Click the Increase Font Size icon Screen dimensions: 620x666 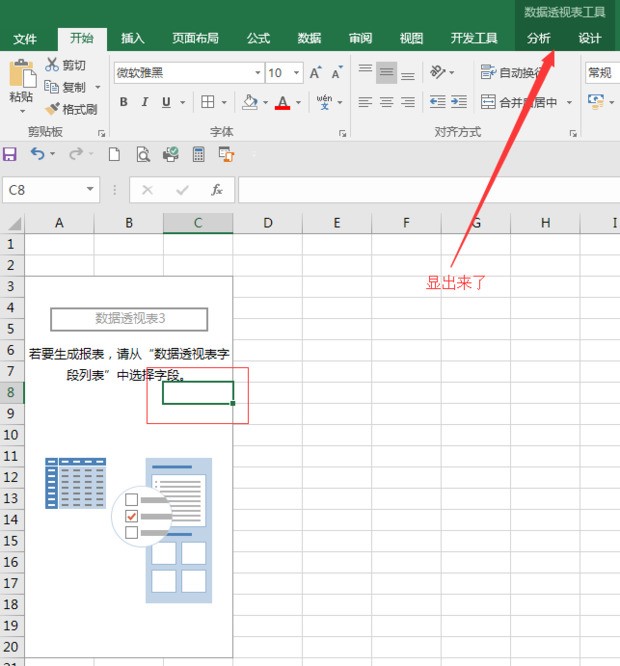click(316, 73)
